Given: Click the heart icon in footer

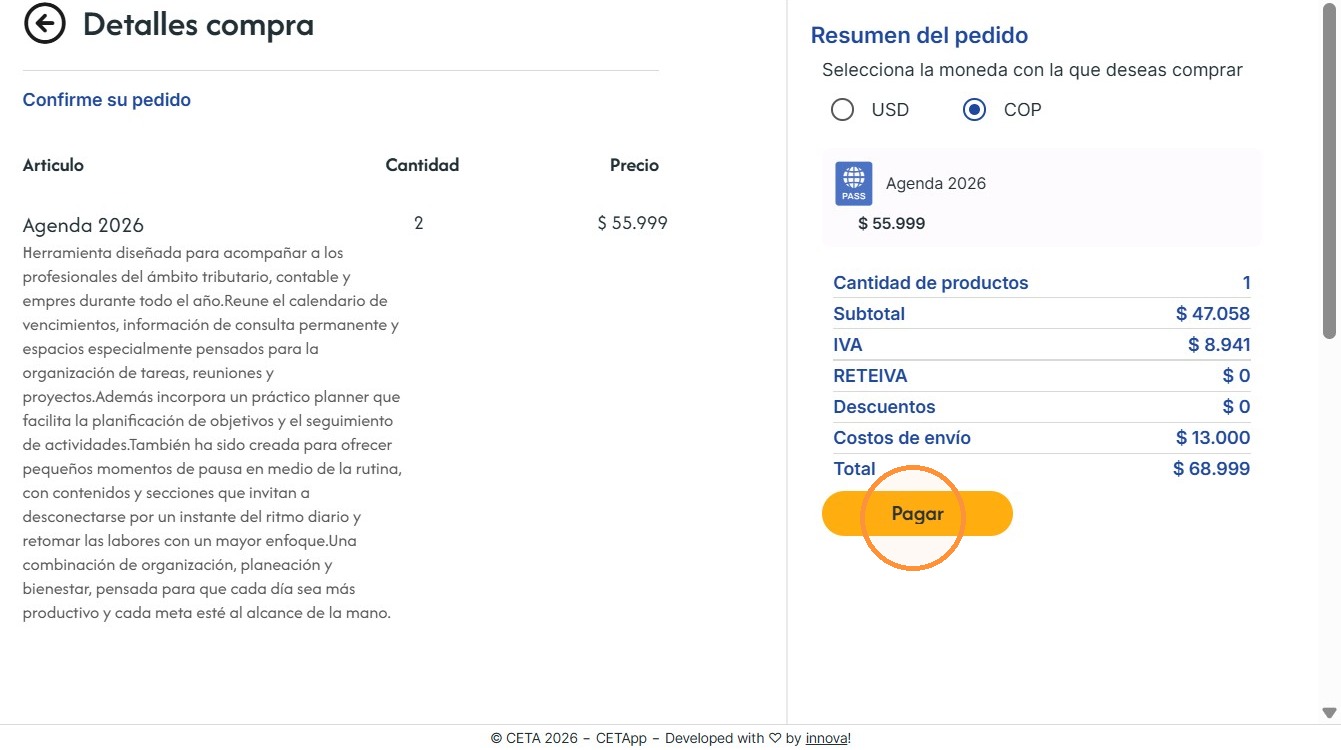Looking at the screenshot, I should click(x=774, y=739).
